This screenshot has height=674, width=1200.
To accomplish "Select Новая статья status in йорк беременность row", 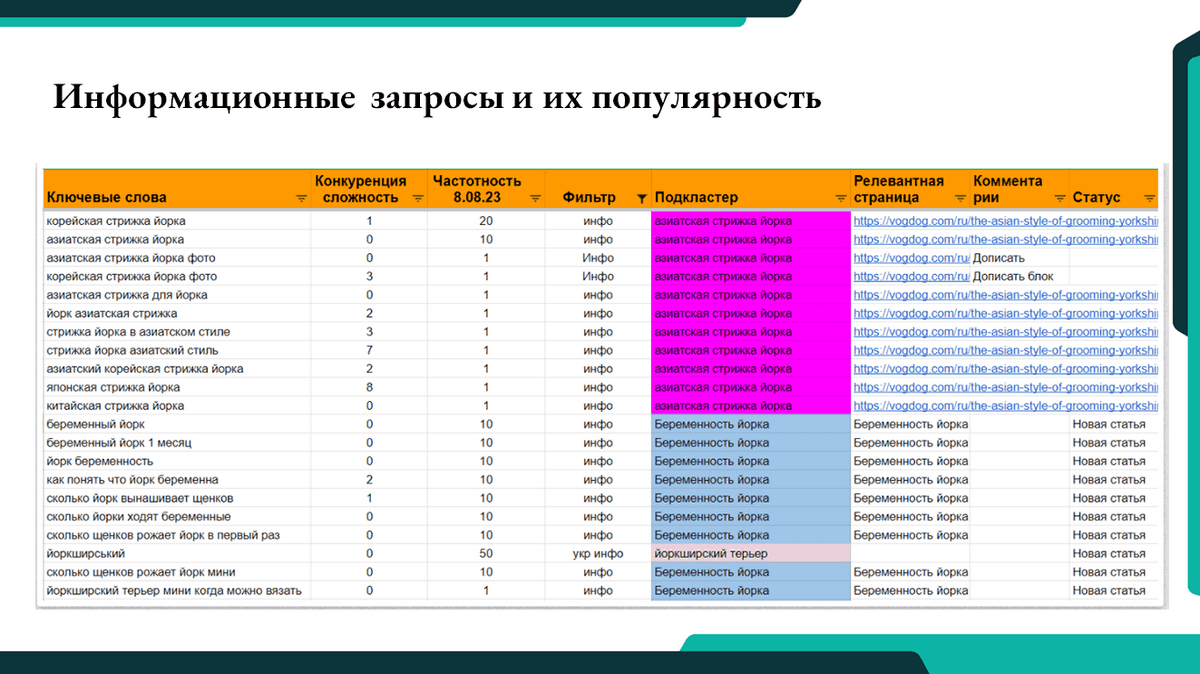I will click(x=1113, y=461).
